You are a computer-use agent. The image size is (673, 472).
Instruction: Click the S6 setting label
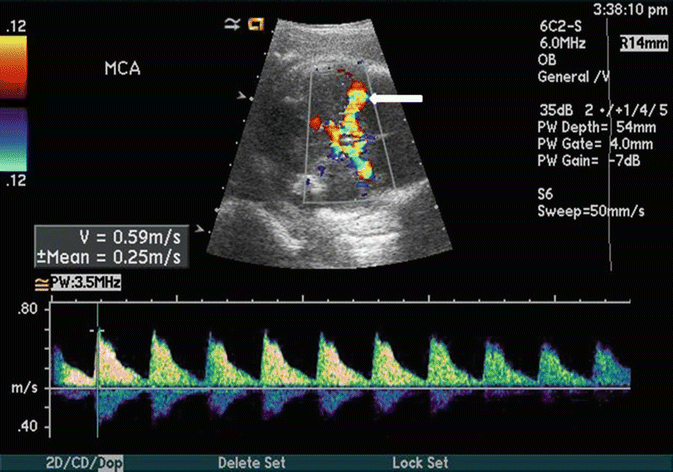click(546, 194)
